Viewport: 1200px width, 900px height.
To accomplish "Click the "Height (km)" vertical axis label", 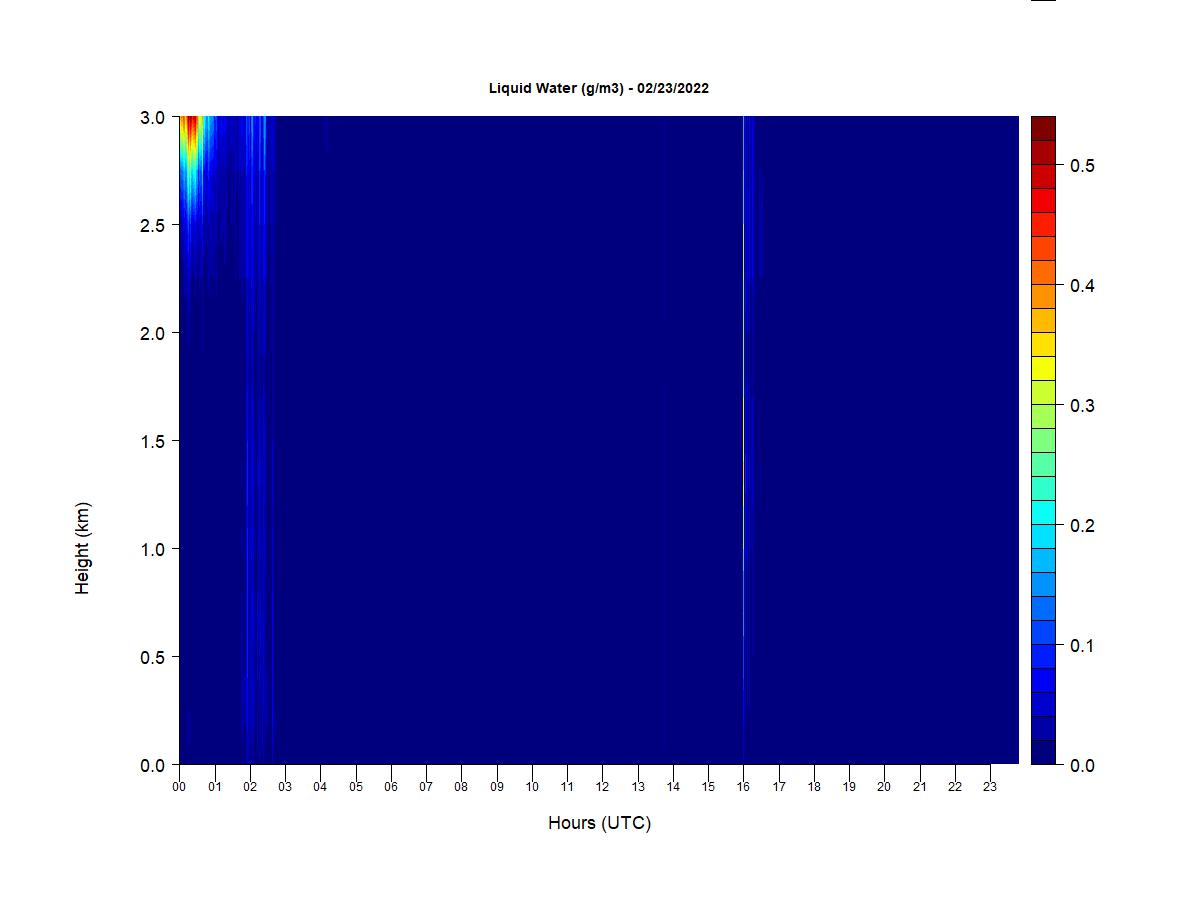I will point(82,548).
